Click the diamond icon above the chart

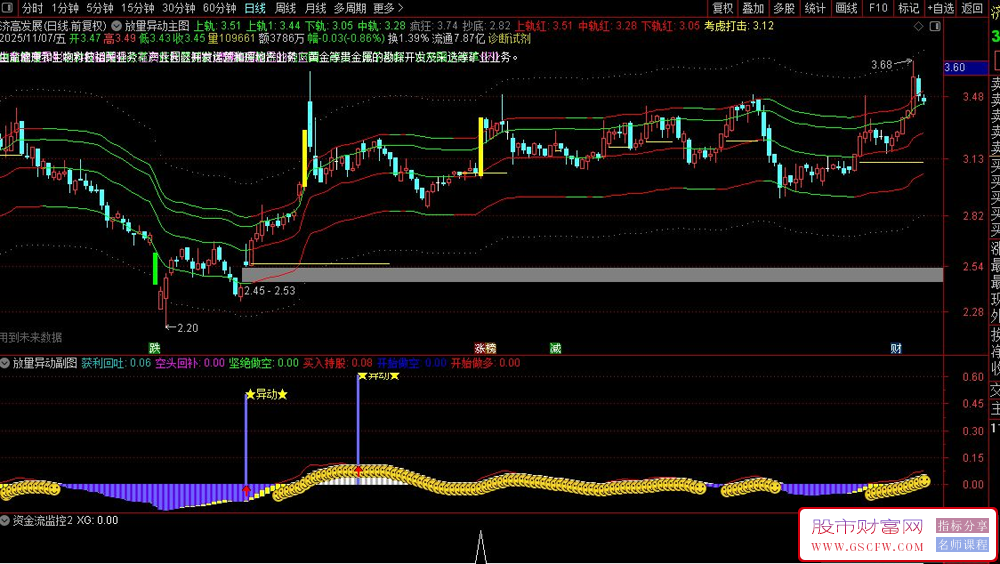918,26
